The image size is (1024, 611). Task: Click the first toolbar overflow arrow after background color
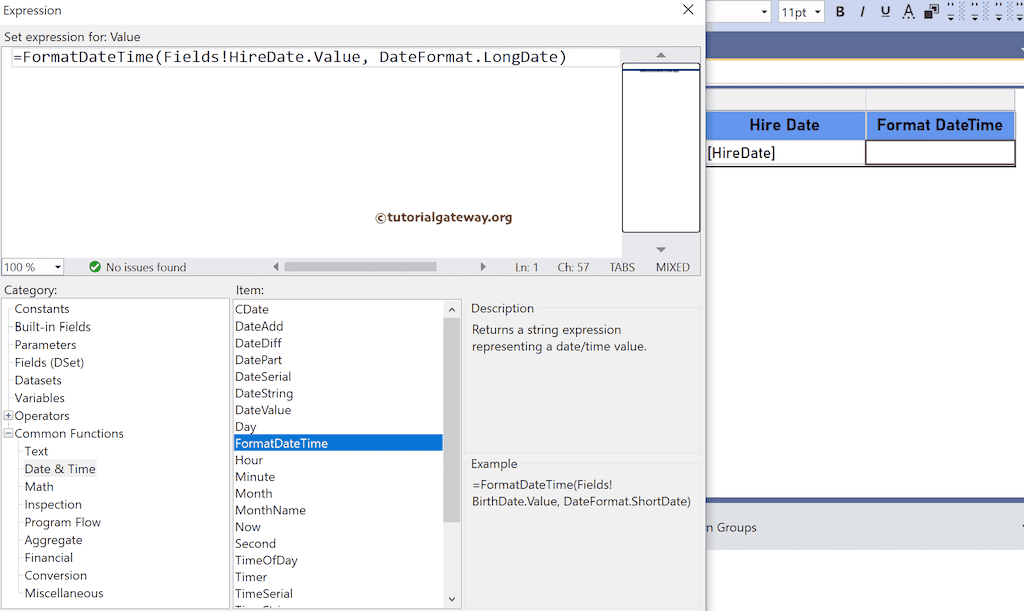pyautogui.click(x=951, y=12)
